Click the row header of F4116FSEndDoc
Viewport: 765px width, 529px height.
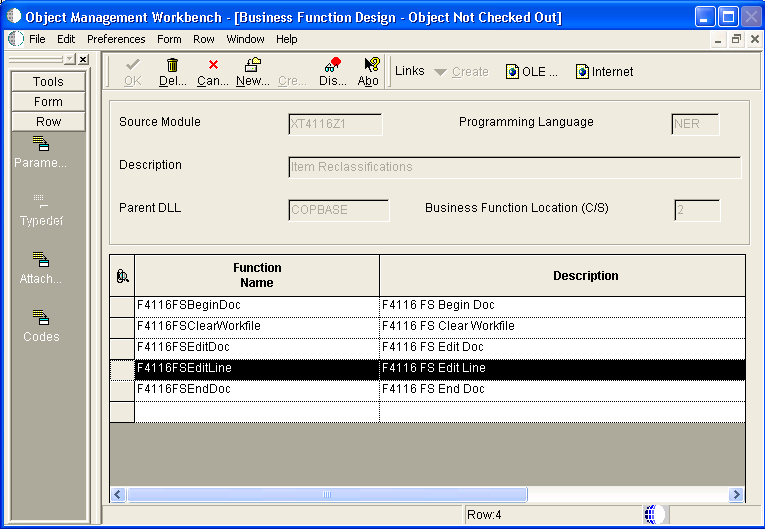(x=122, y=390)
